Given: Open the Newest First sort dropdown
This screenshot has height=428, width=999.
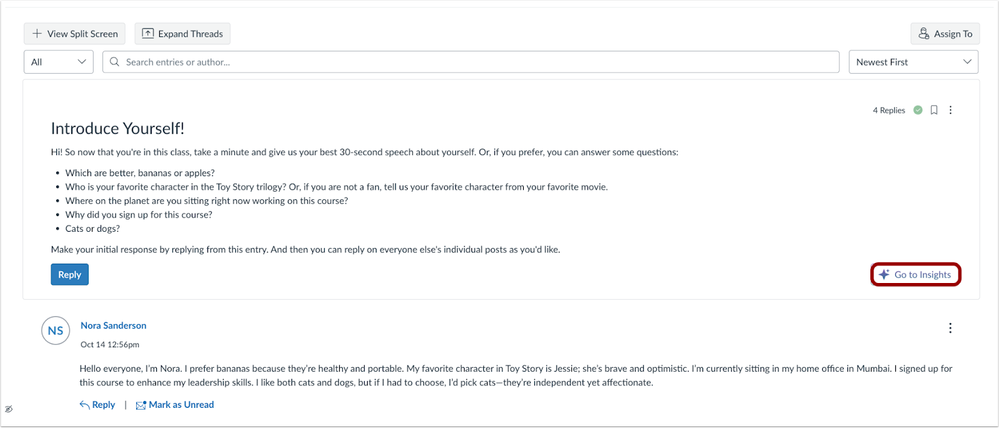Looking at the screenshot, I should click(912, 62).
